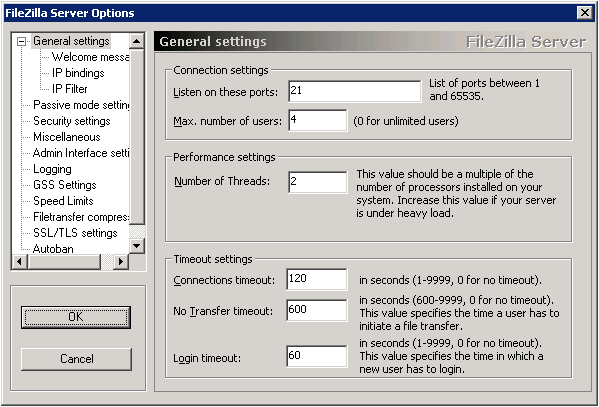Viewport: 599px width, 407px height.
Task: Click the Login timeout field
Action: [317, 357]
